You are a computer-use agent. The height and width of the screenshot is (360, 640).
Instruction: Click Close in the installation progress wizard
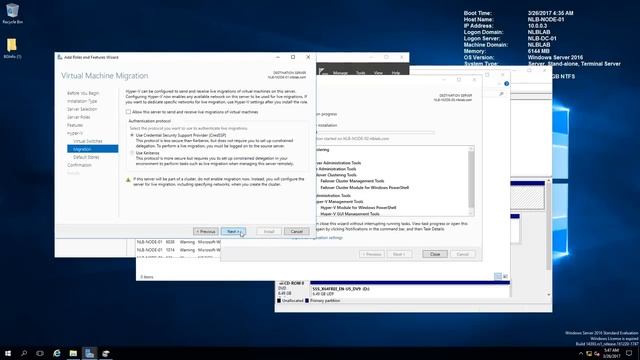click(x=435, y=254)
